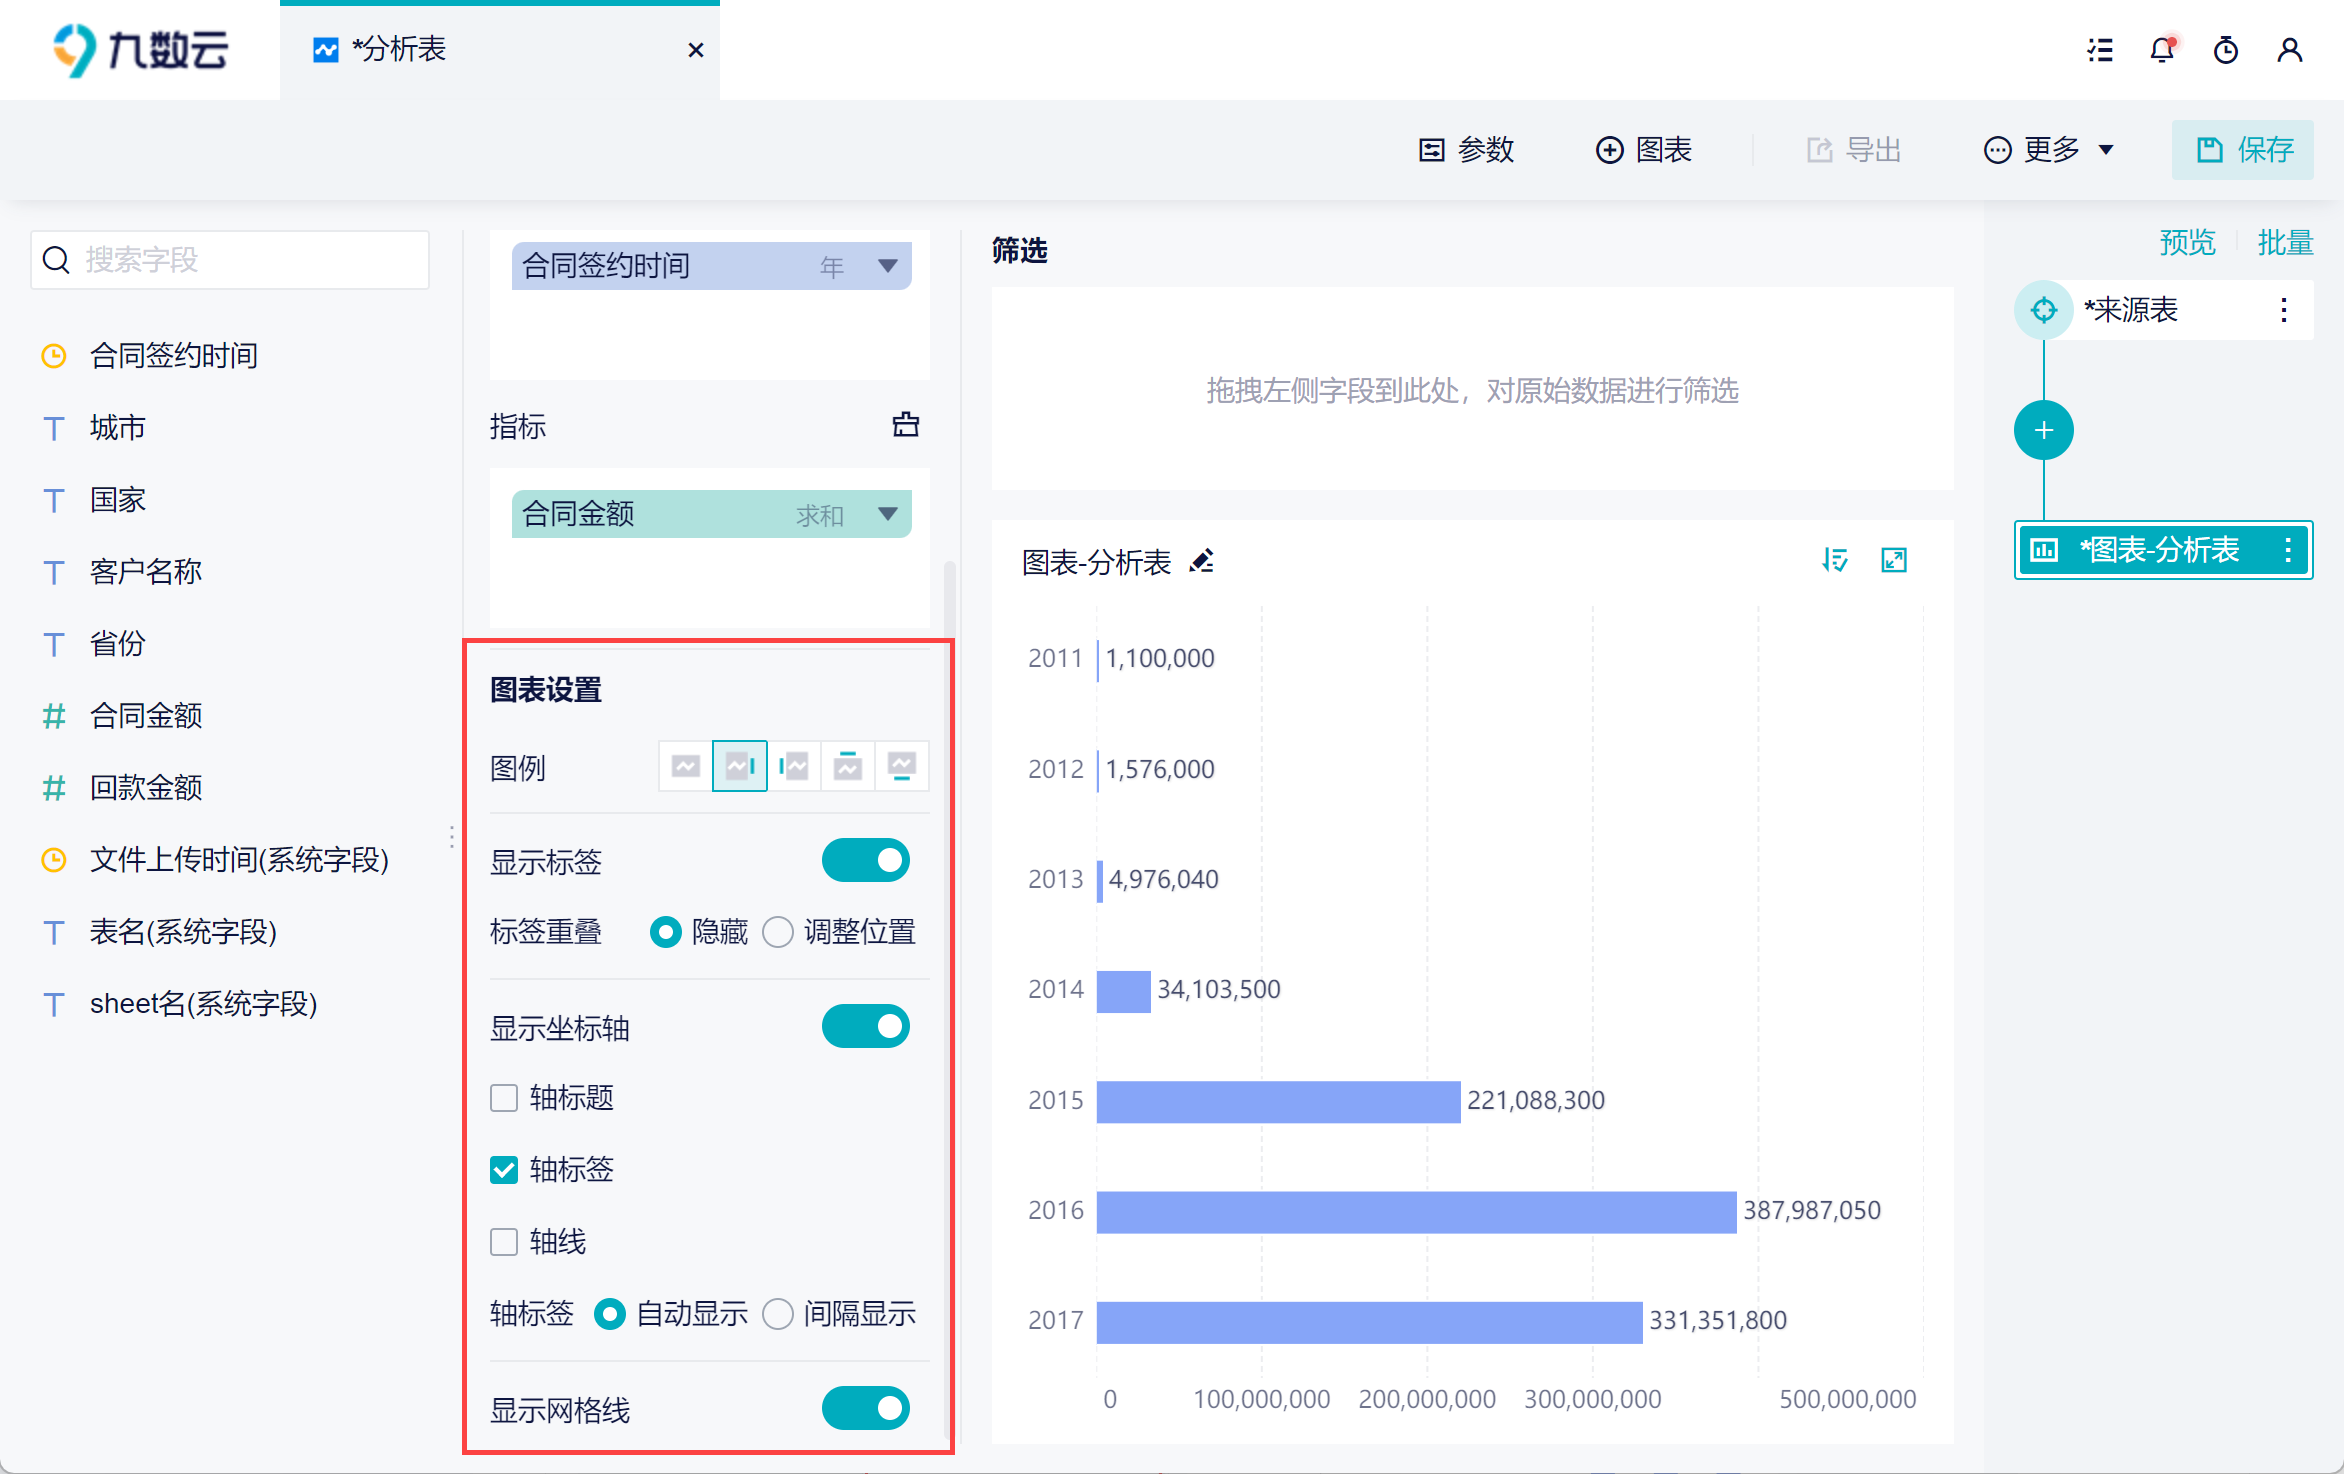The image size is (2344, 1474).
Task: Switch to the *分析表 tab
Action: [400, 50]
